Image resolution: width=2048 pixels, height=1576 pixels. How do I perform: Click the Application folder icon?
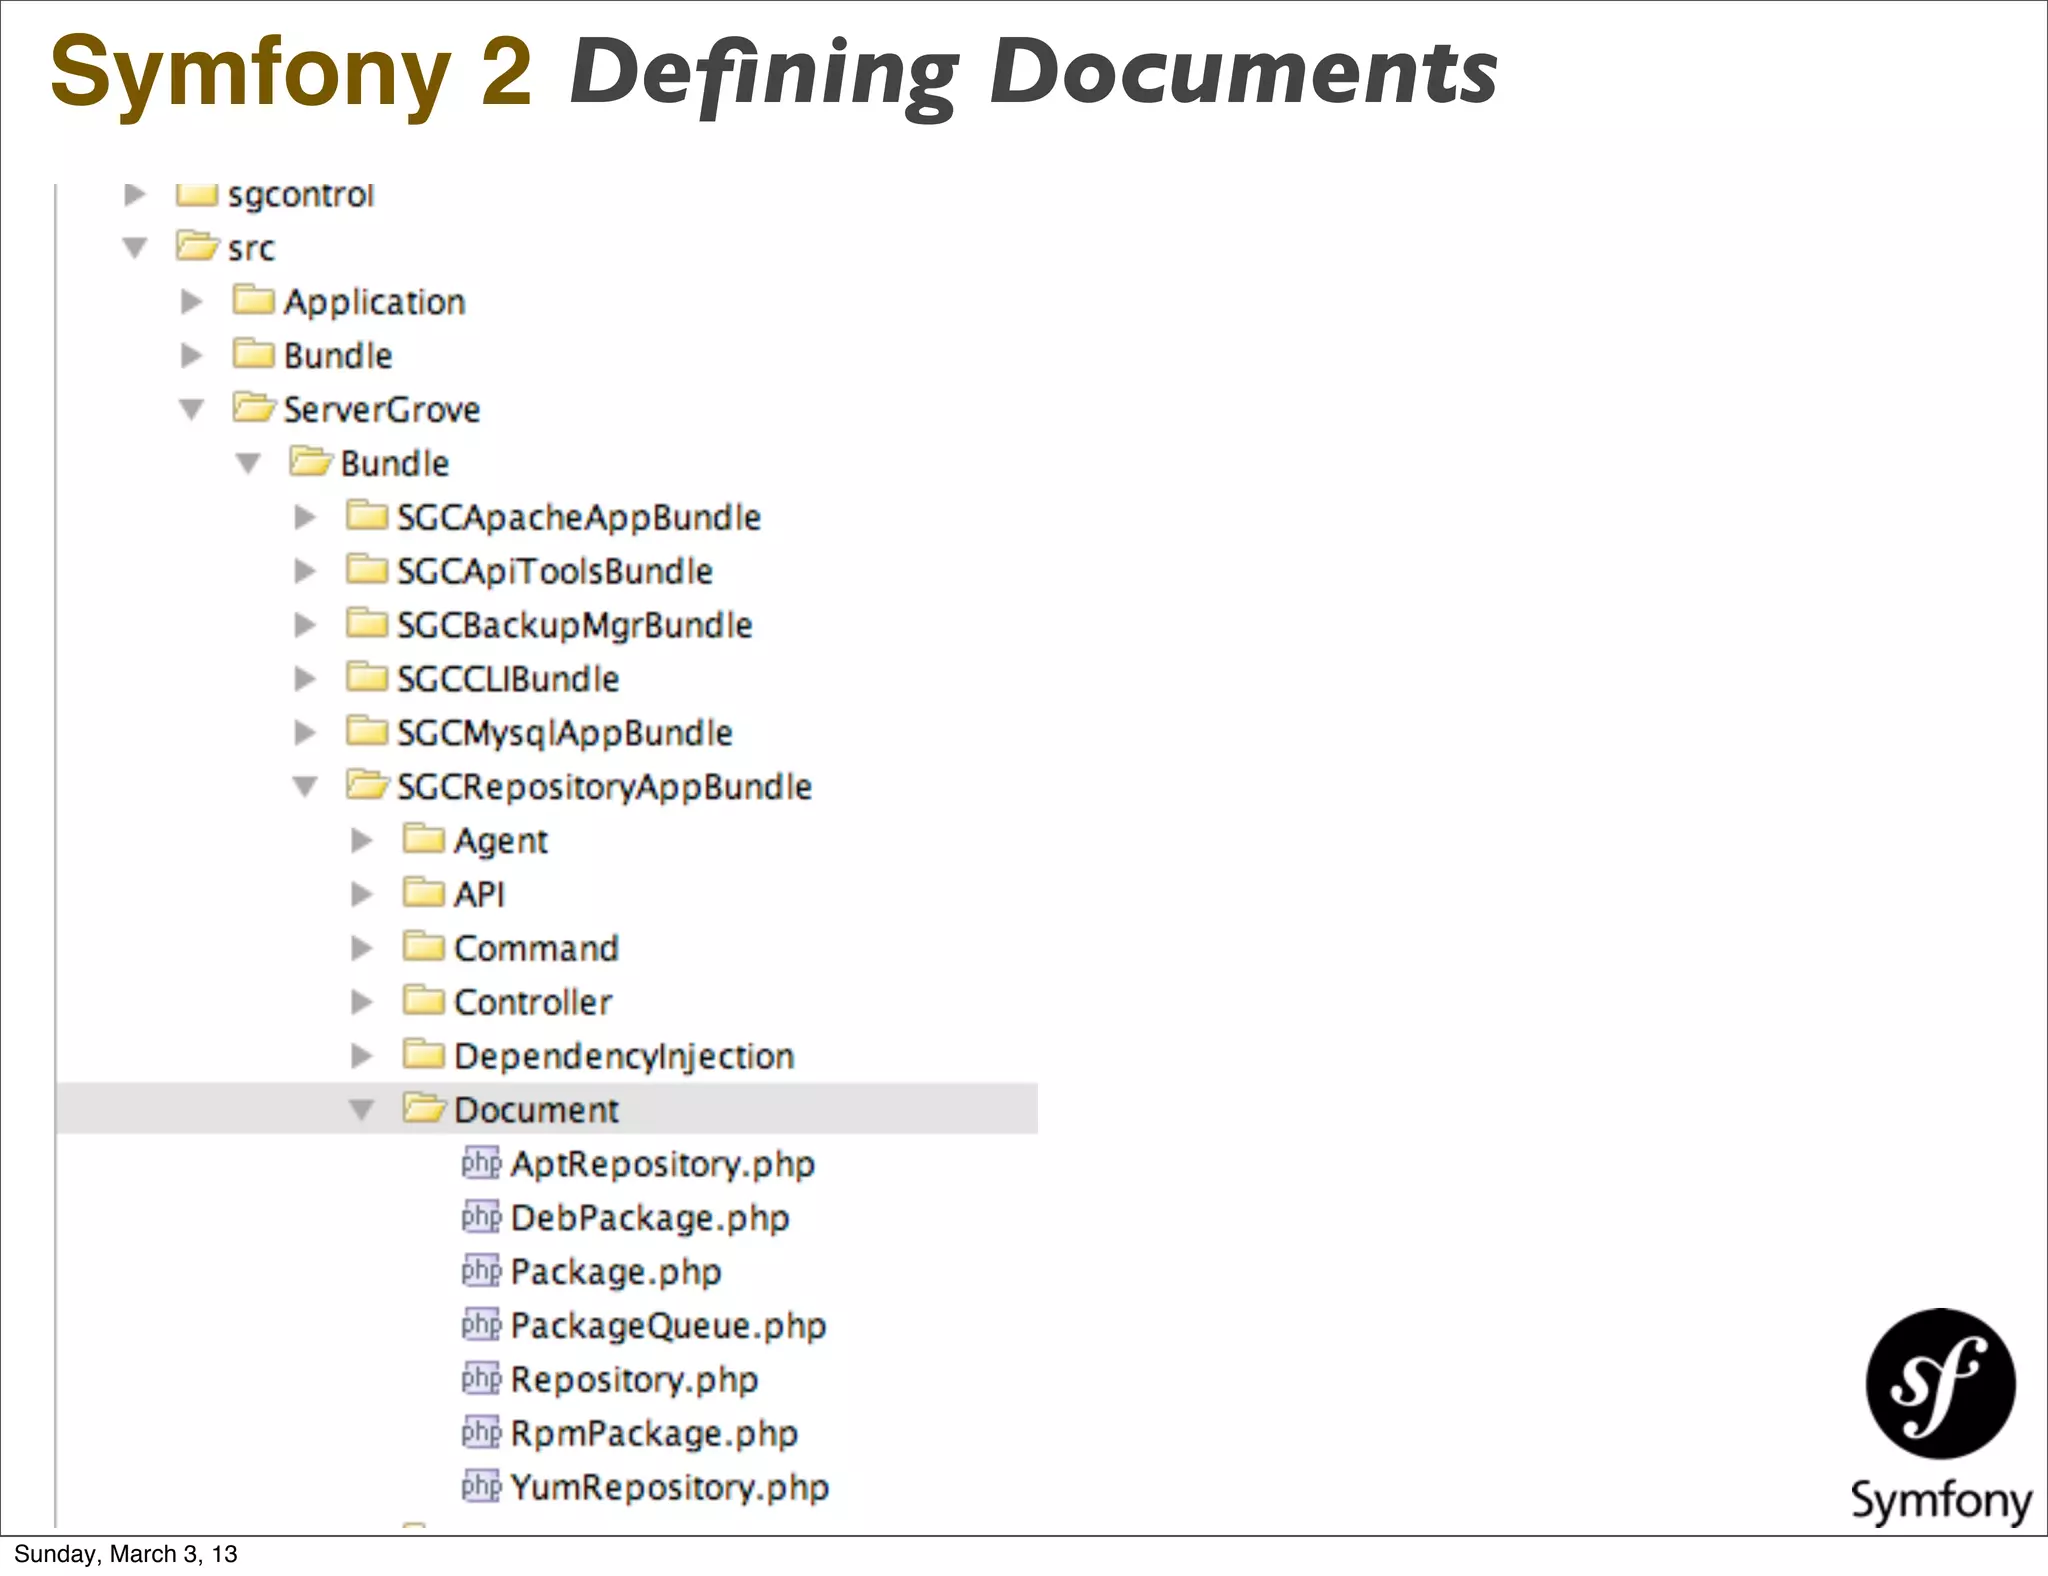click(253, 298)
